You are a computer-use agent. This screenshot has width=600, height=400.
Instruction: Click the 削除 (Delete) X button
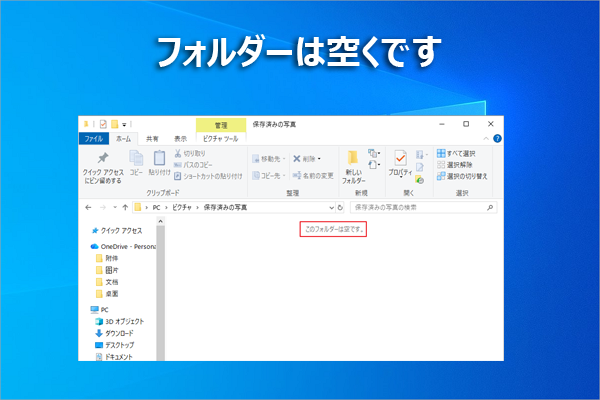tap(307, 158)
